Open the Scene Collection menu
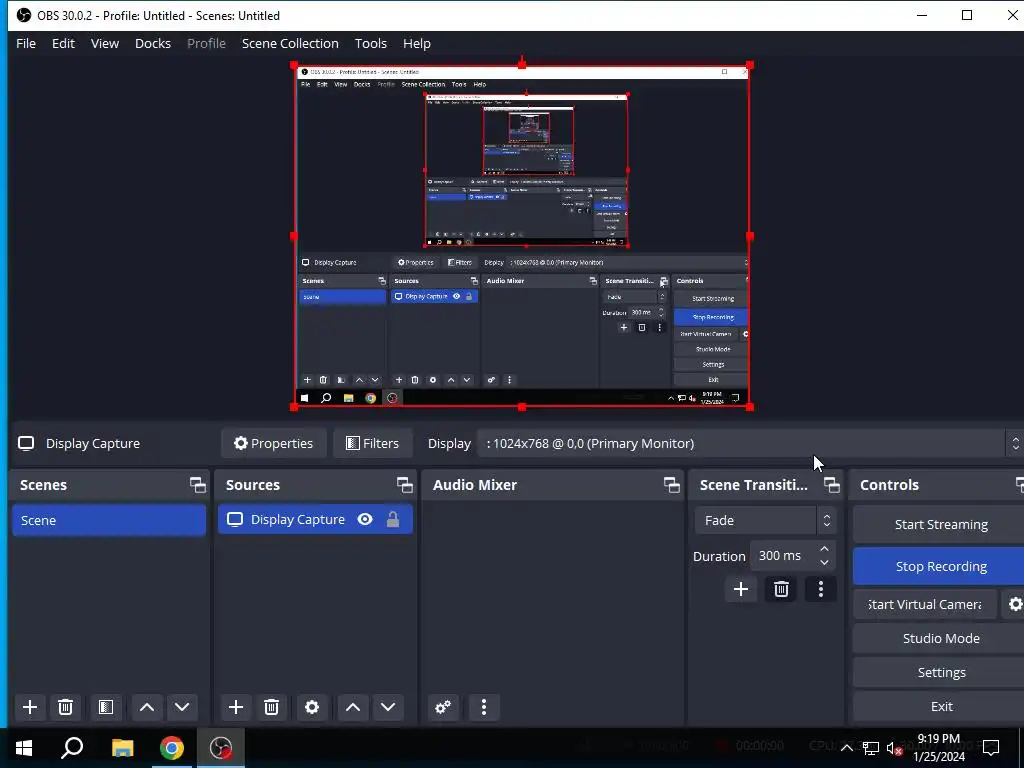The height and width of the screenshot is (768, 1024). click(x=290, y=43)
